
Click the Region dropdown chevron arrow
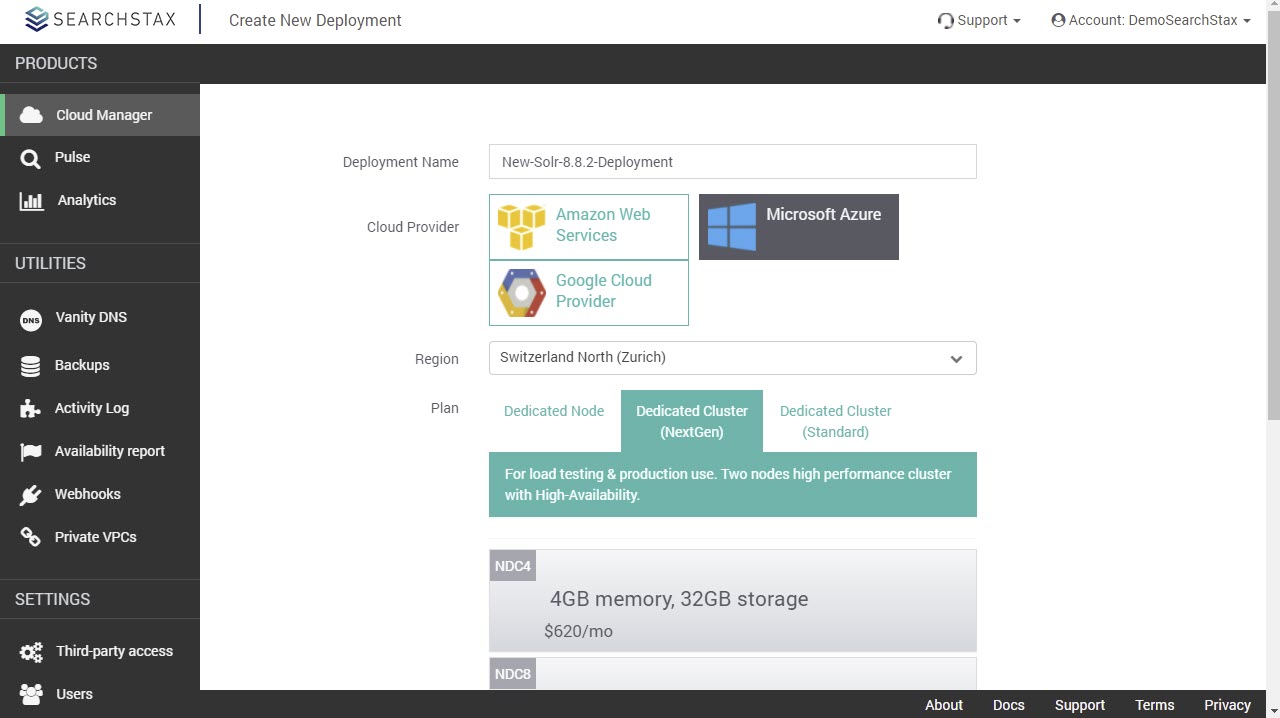[956, 359]
